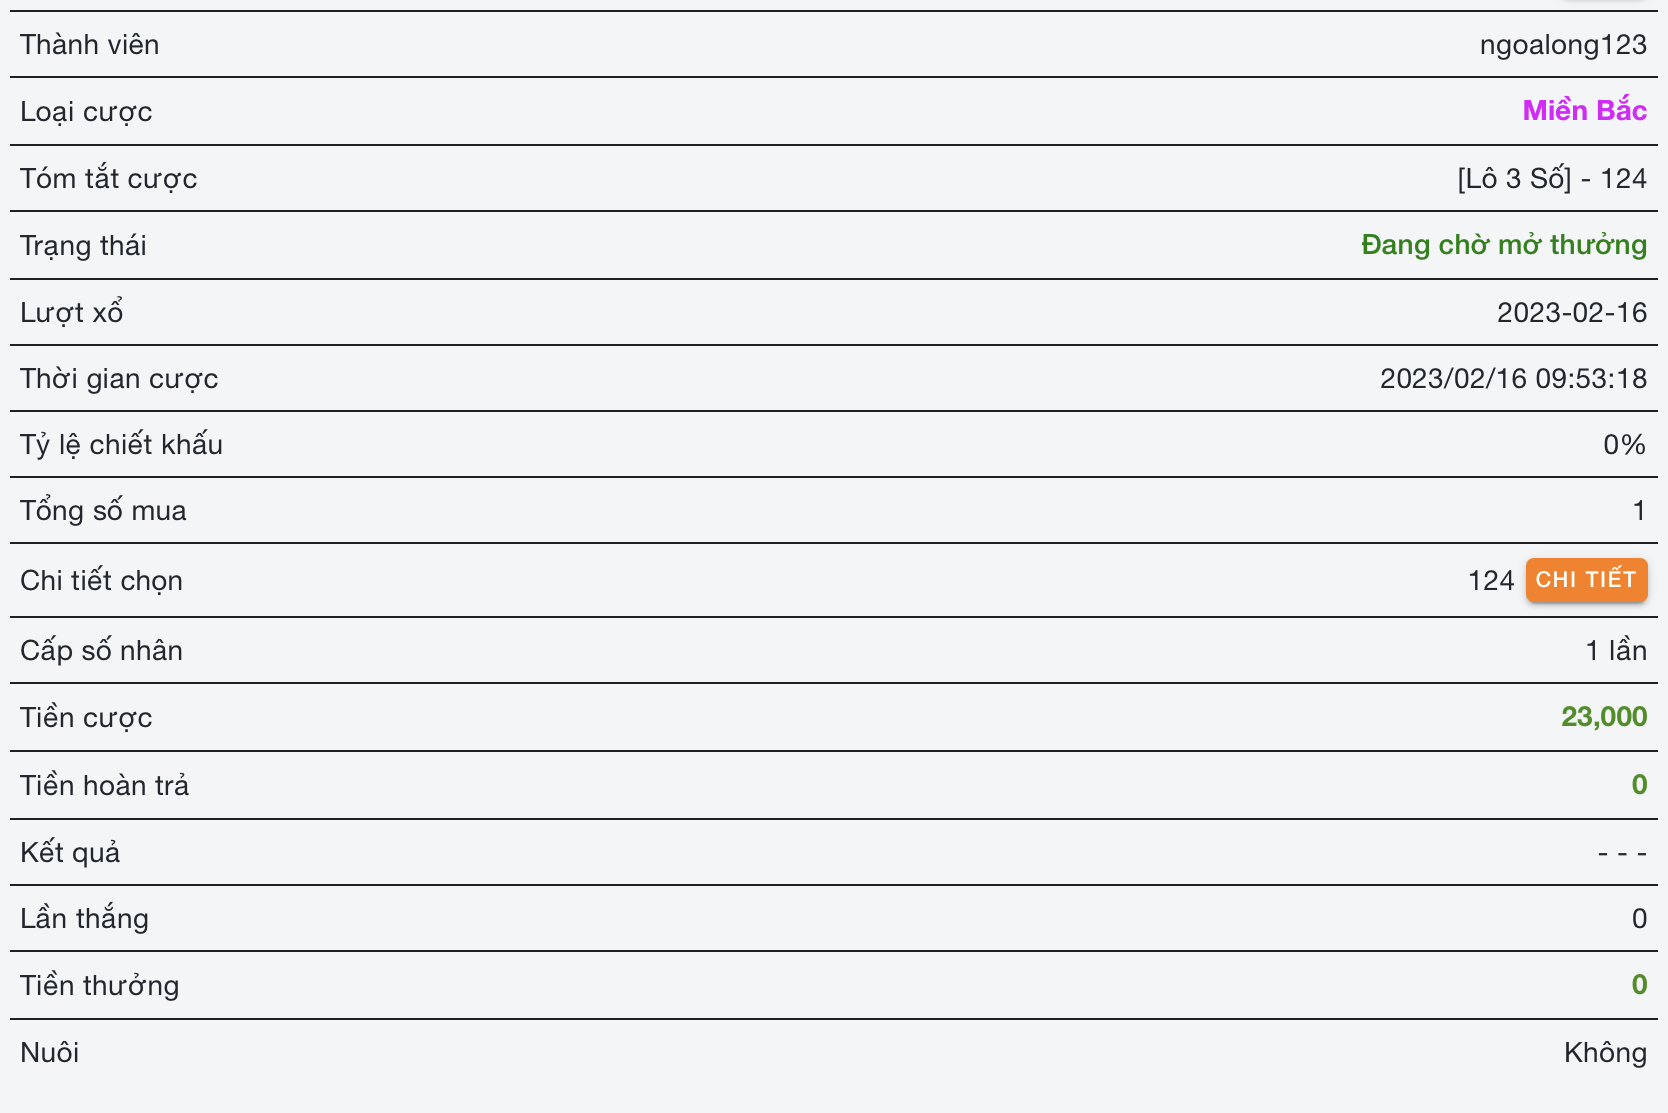The width and height of the screenshot is (1668, 1113).
Task: Click the bet time 2023/02/16 09:53:18
Action: 1513,379
